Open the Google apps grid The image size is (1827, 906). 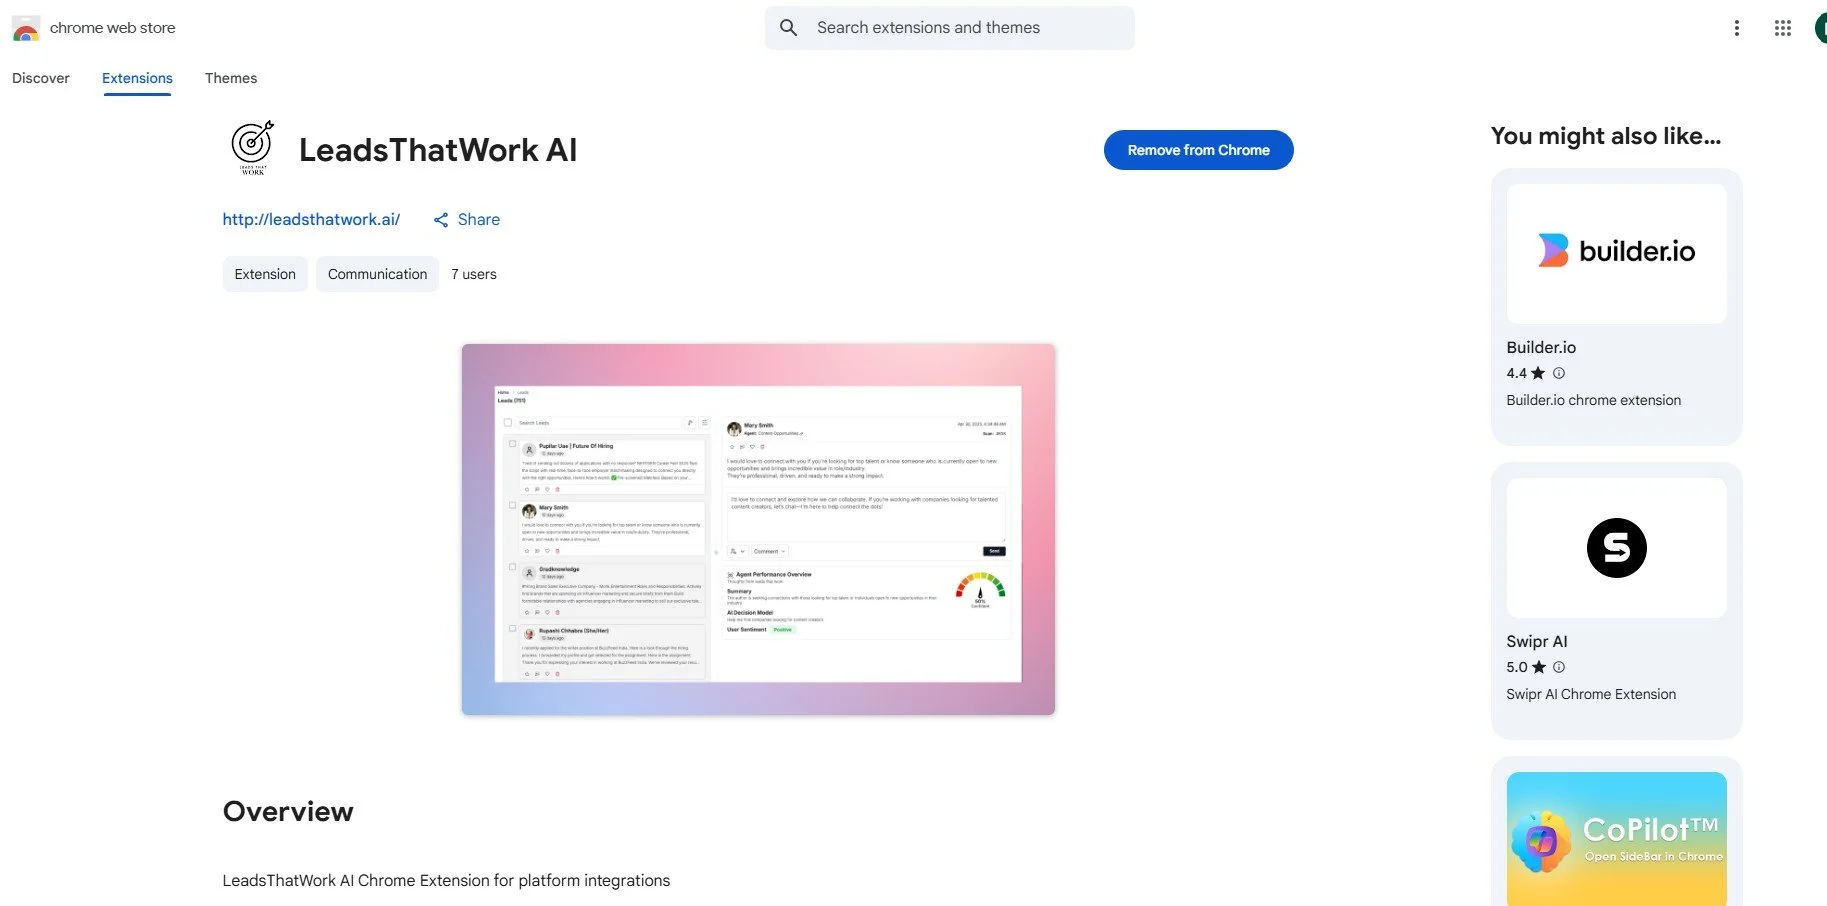tap(1783, 28)
